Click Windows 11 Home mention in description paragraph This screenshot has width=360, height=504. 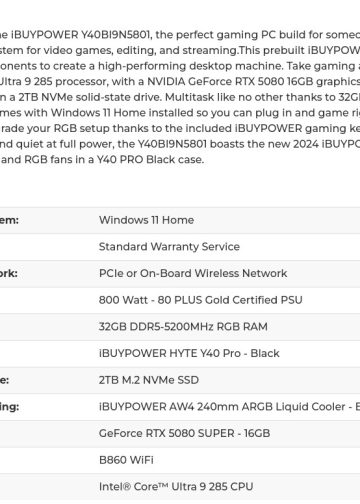[98, 113]
